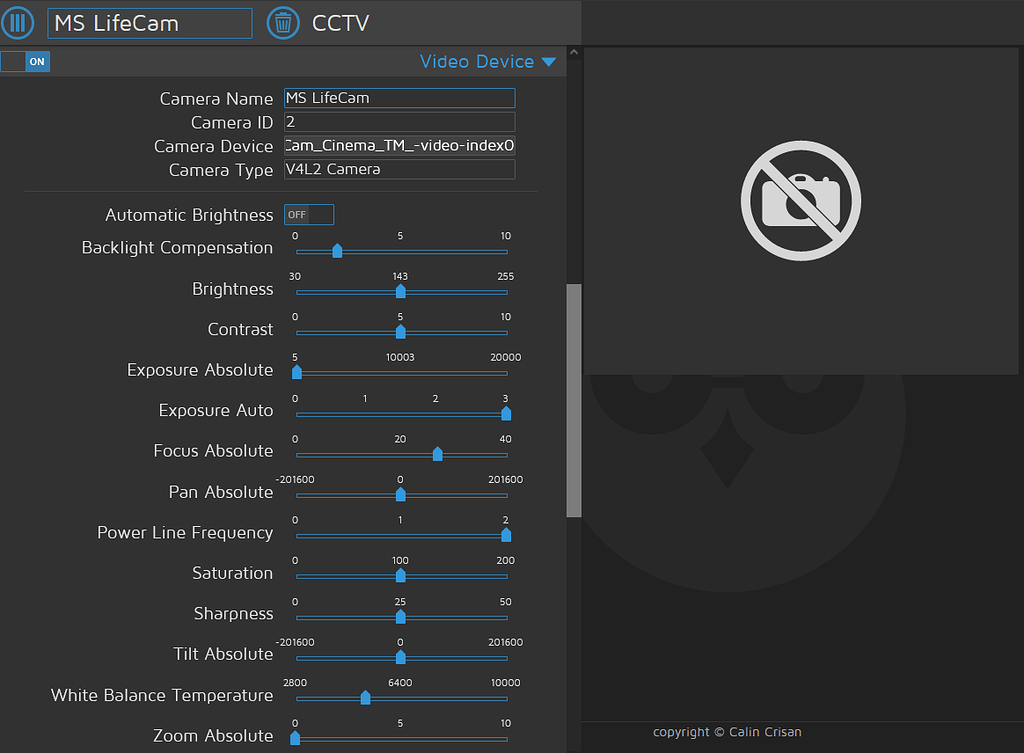Click the Contrast slider handle

401,332
